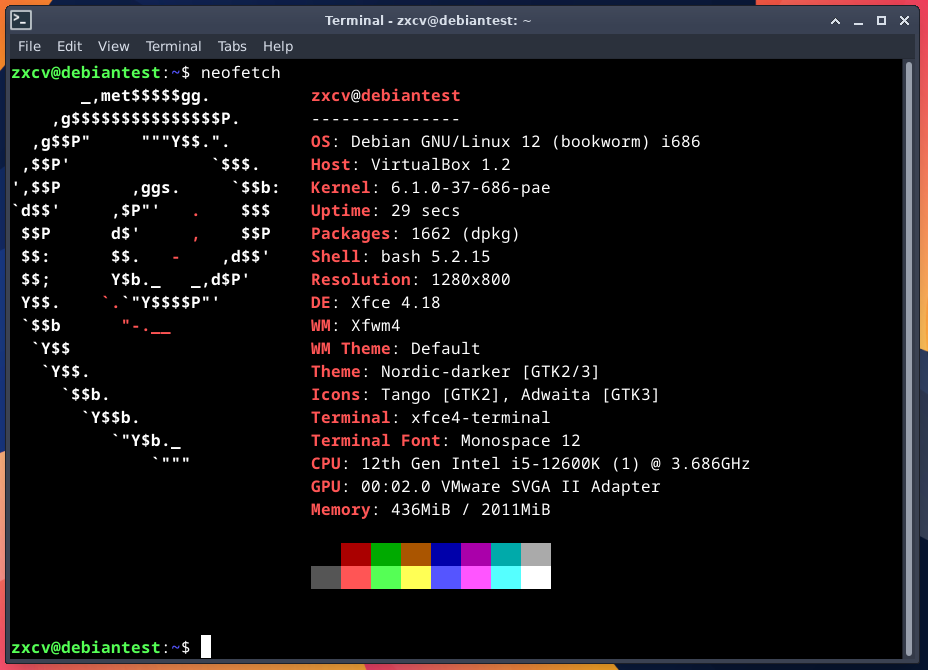928x670 pixels.
Task: Click the typed command "neofetch"
Action: 240,72
